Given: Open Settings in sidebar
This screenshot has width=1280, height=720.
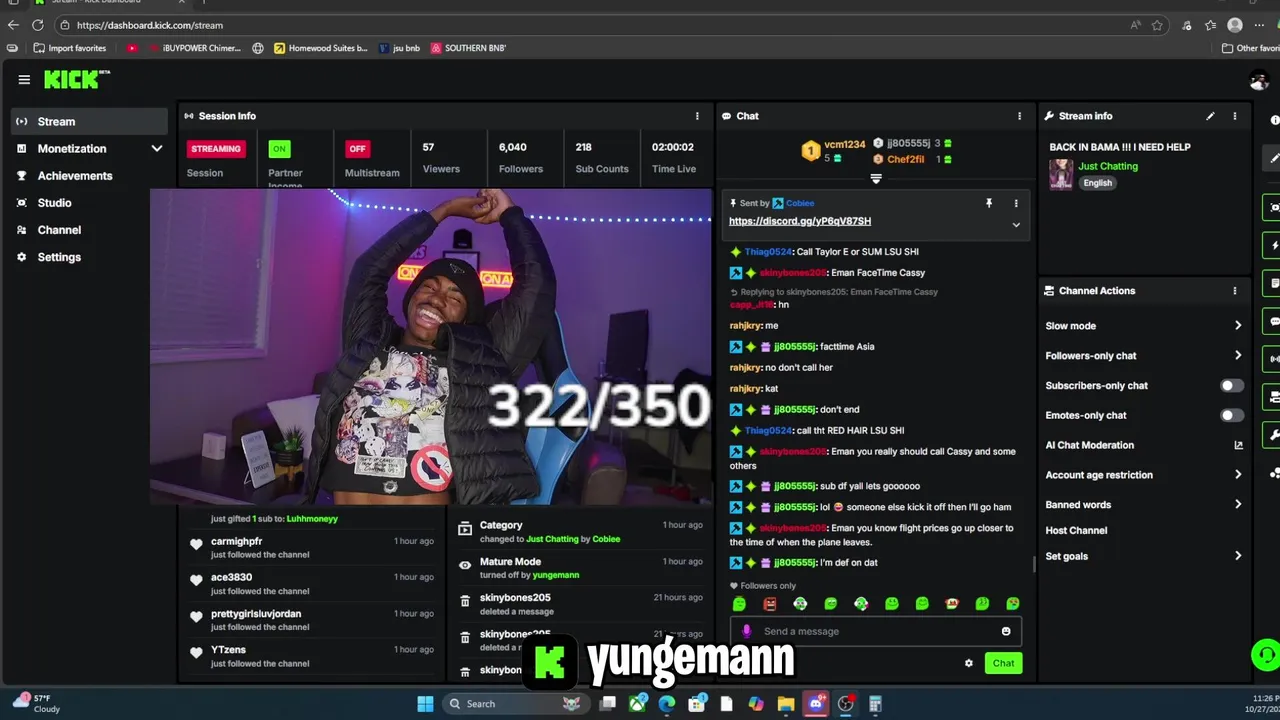Looking at the screenshot, I should pos(59,257).
